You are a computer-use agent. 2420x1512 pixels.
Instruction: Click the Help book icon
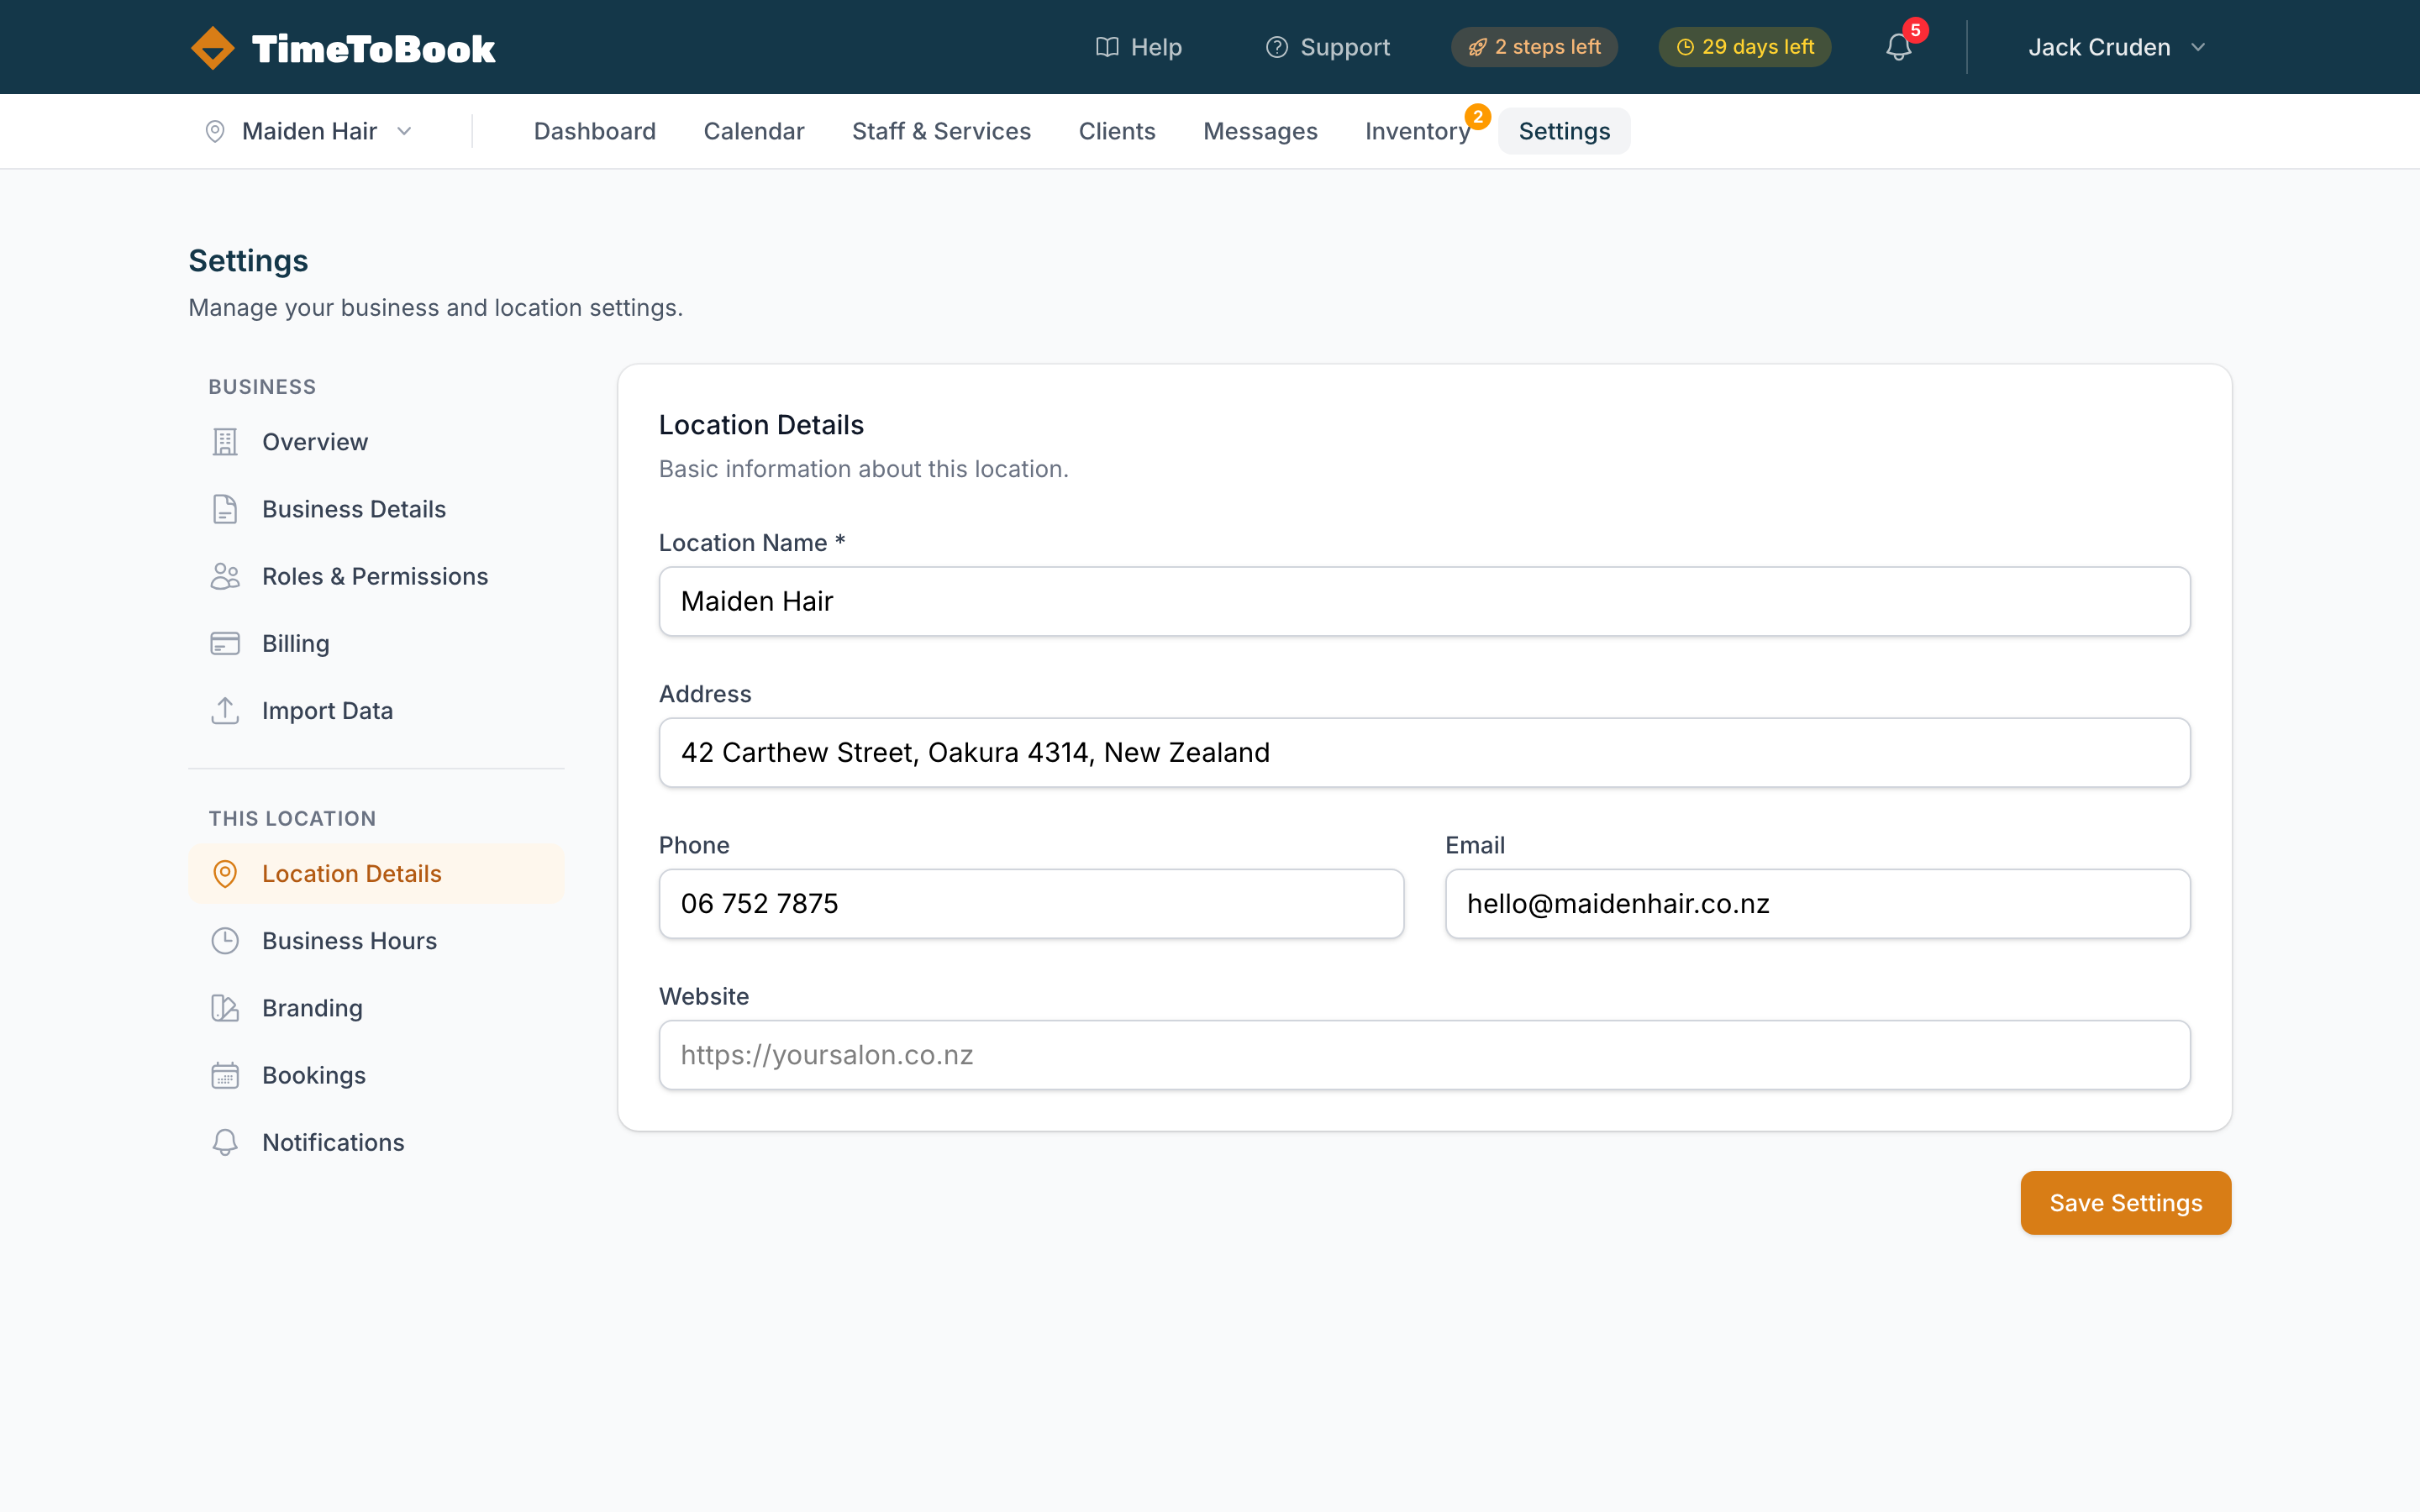(x=1106, y=47)
